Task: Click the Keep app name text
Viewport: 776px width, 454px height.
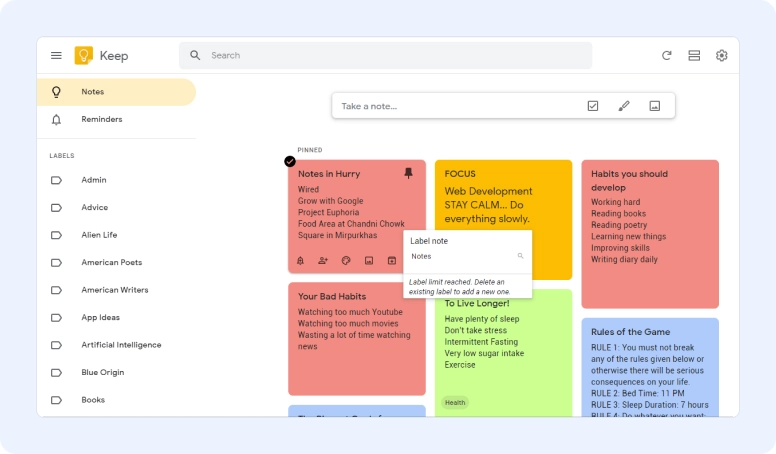Action: pyautogui.click(x=114, y=56)
